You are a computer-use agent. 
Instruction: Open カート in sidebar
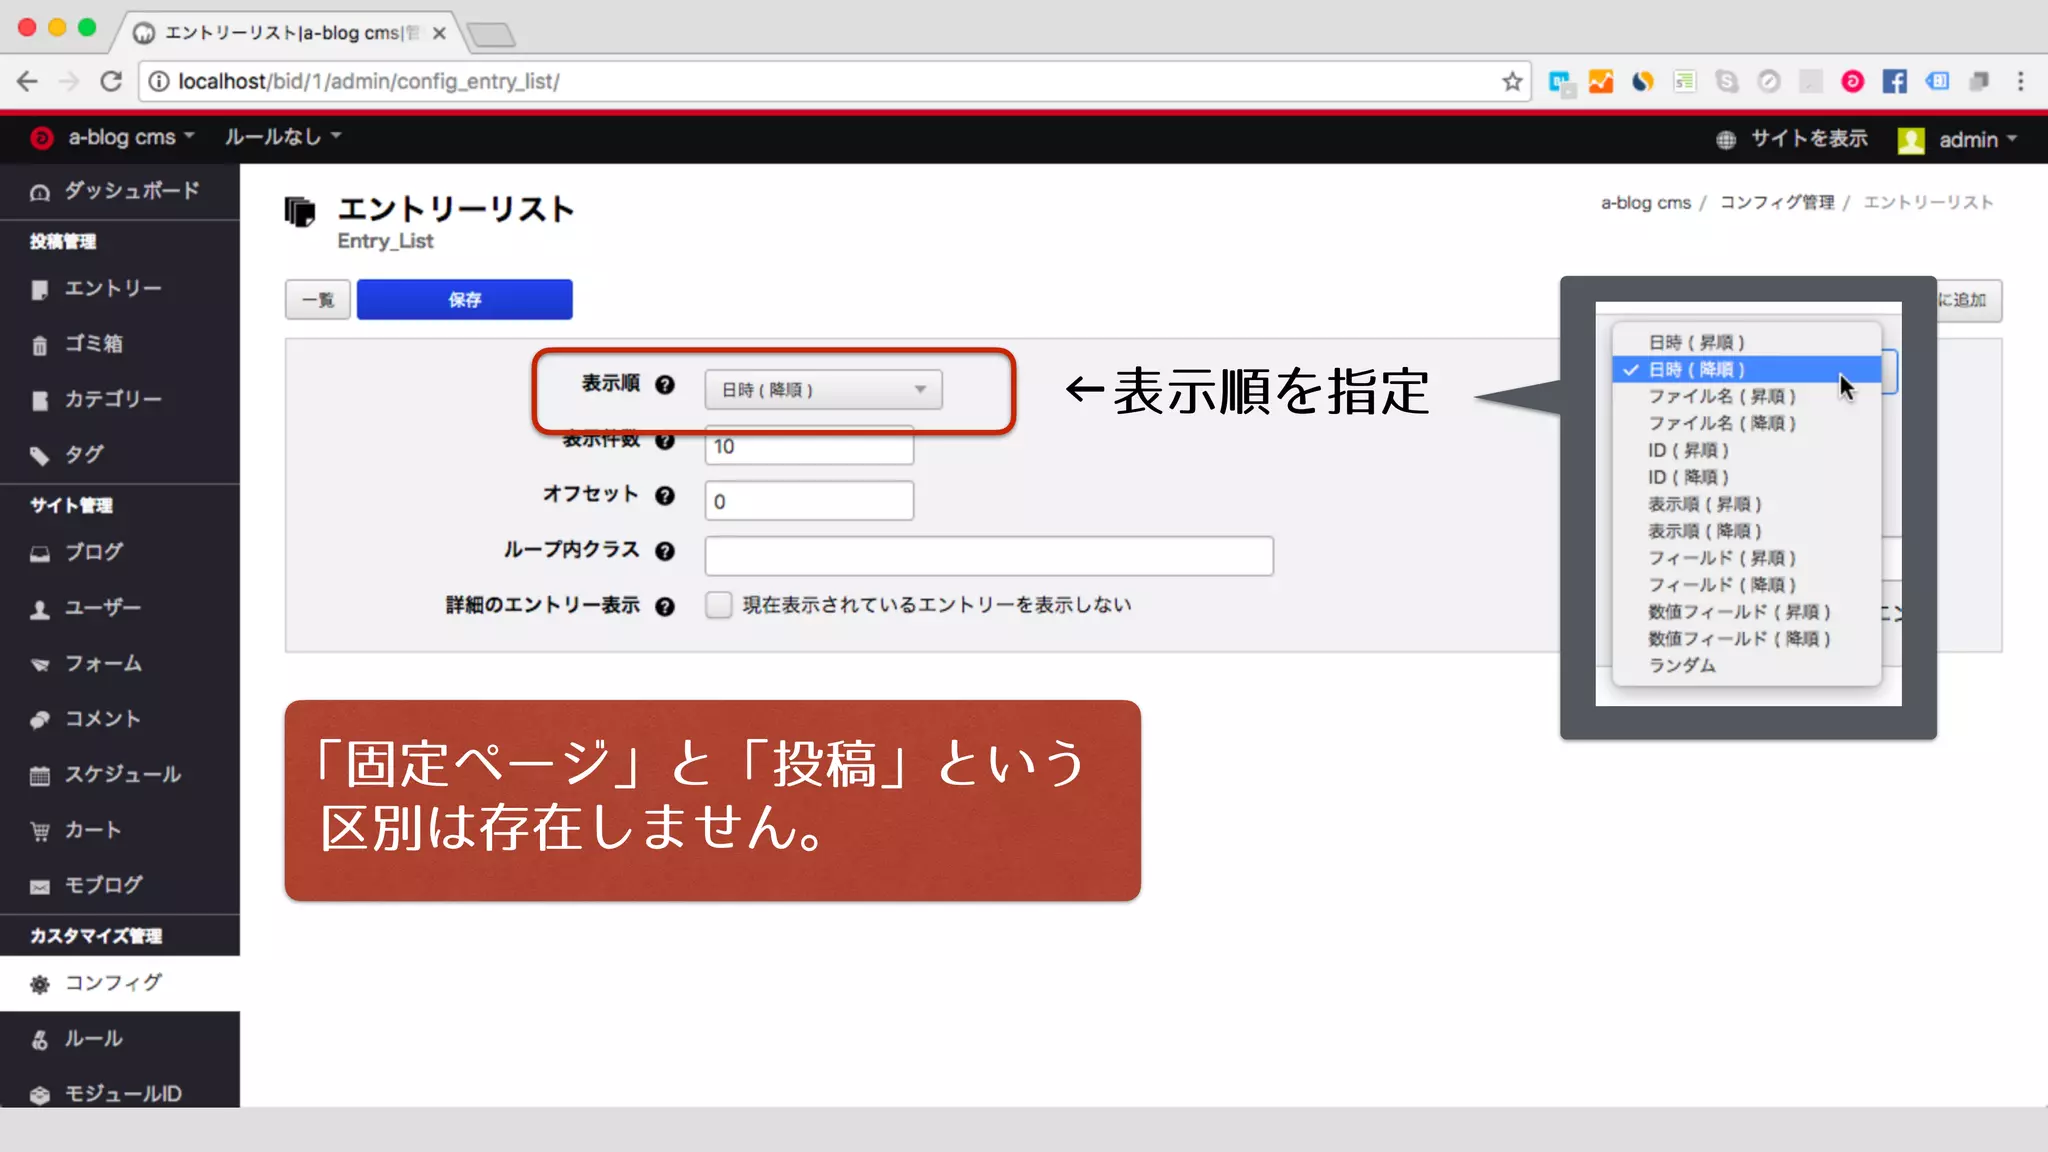coord(120,830)
